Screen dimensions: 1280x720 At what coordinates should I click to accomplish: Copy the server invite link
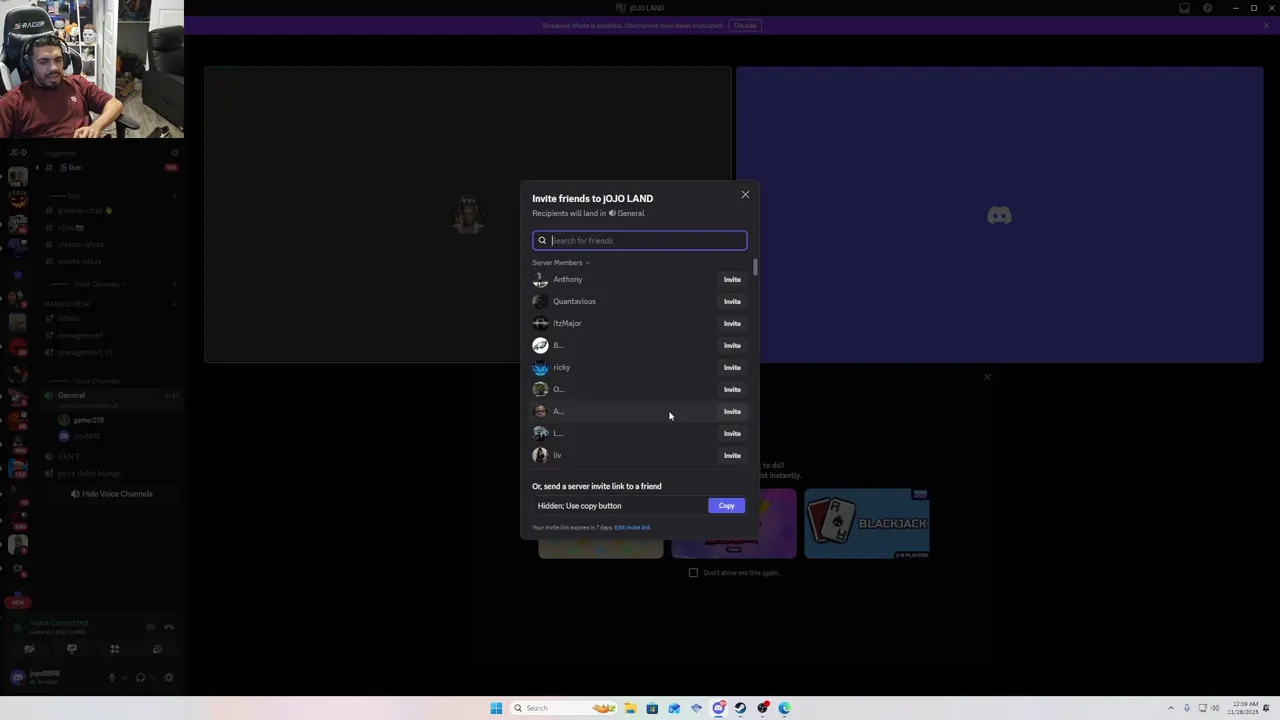pyautogui.click(x=727, y=506)
